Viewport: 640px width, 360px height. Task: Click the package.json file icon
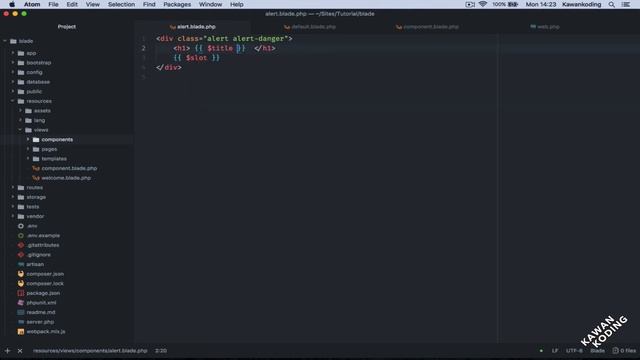click(21, 293)
